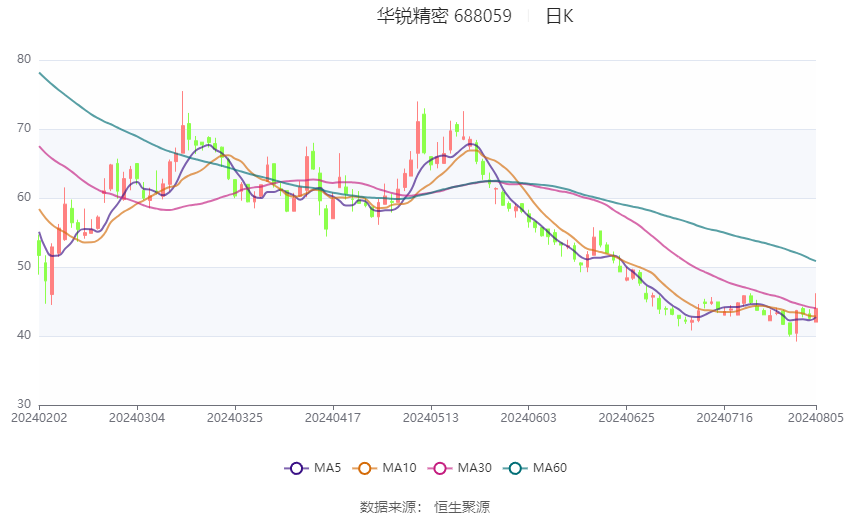Click the y-axis value 80

pos(24,59)
